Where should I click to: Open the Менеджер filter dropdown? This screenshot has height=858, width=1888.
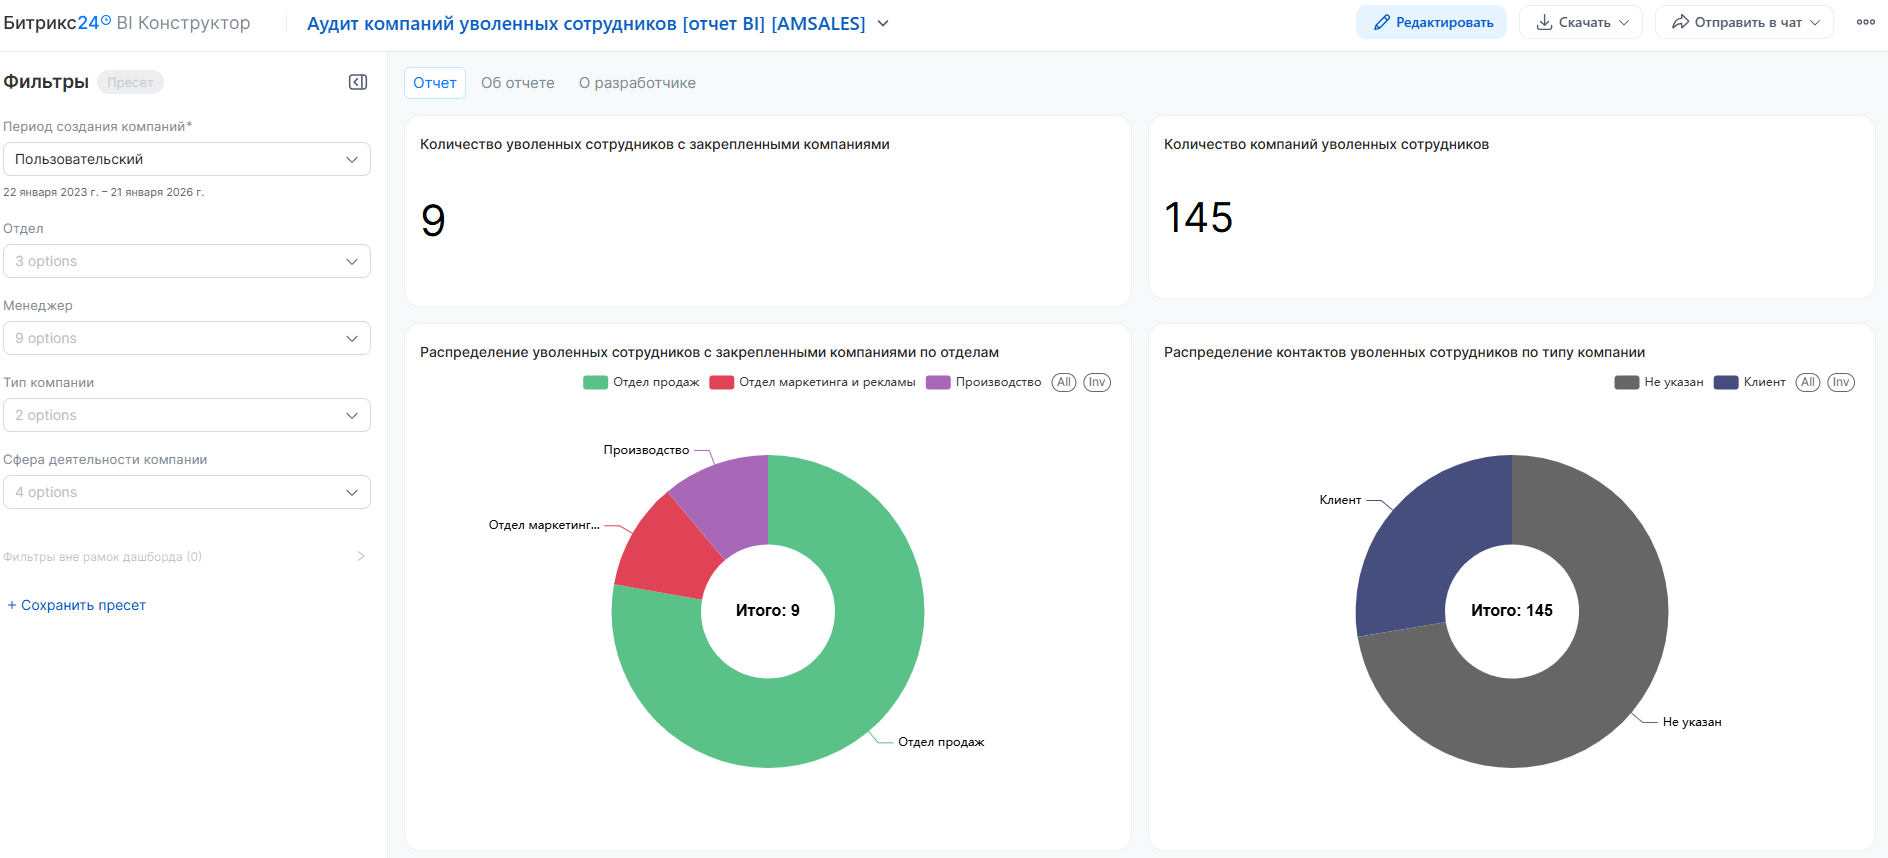pos(187,338)
